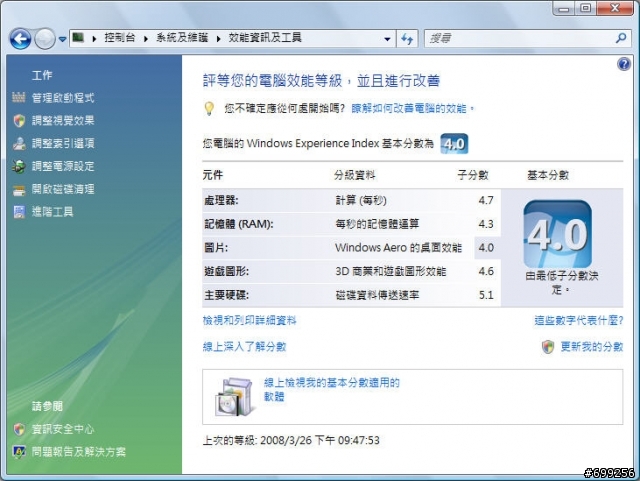Open the recent pages dropdown arrow
The width and height of the screenshot is (640, 481).
pyautogui.click(x=62, y=39)
